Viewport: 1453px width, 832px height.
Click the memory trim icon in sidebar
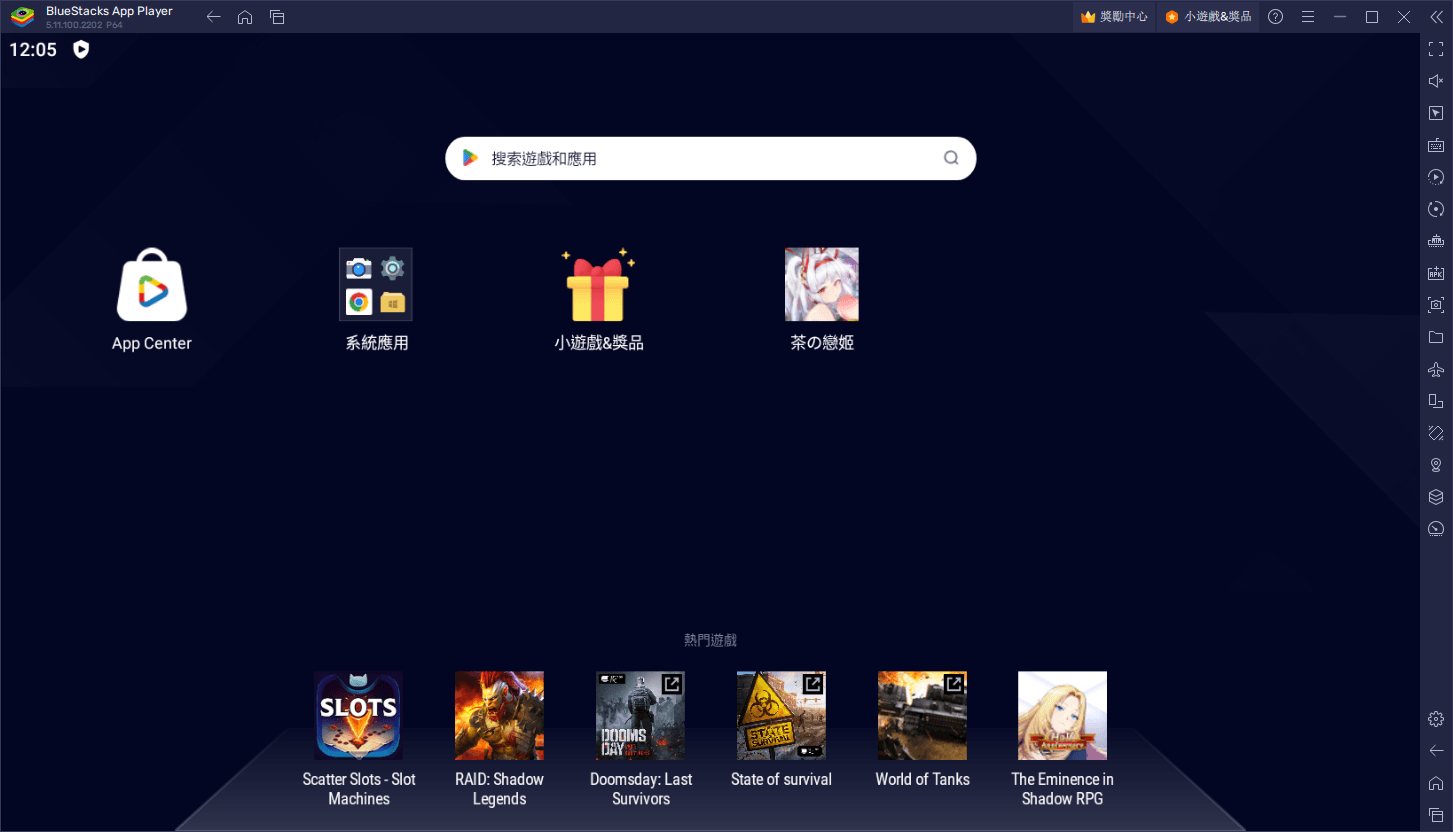(1436, 241)
